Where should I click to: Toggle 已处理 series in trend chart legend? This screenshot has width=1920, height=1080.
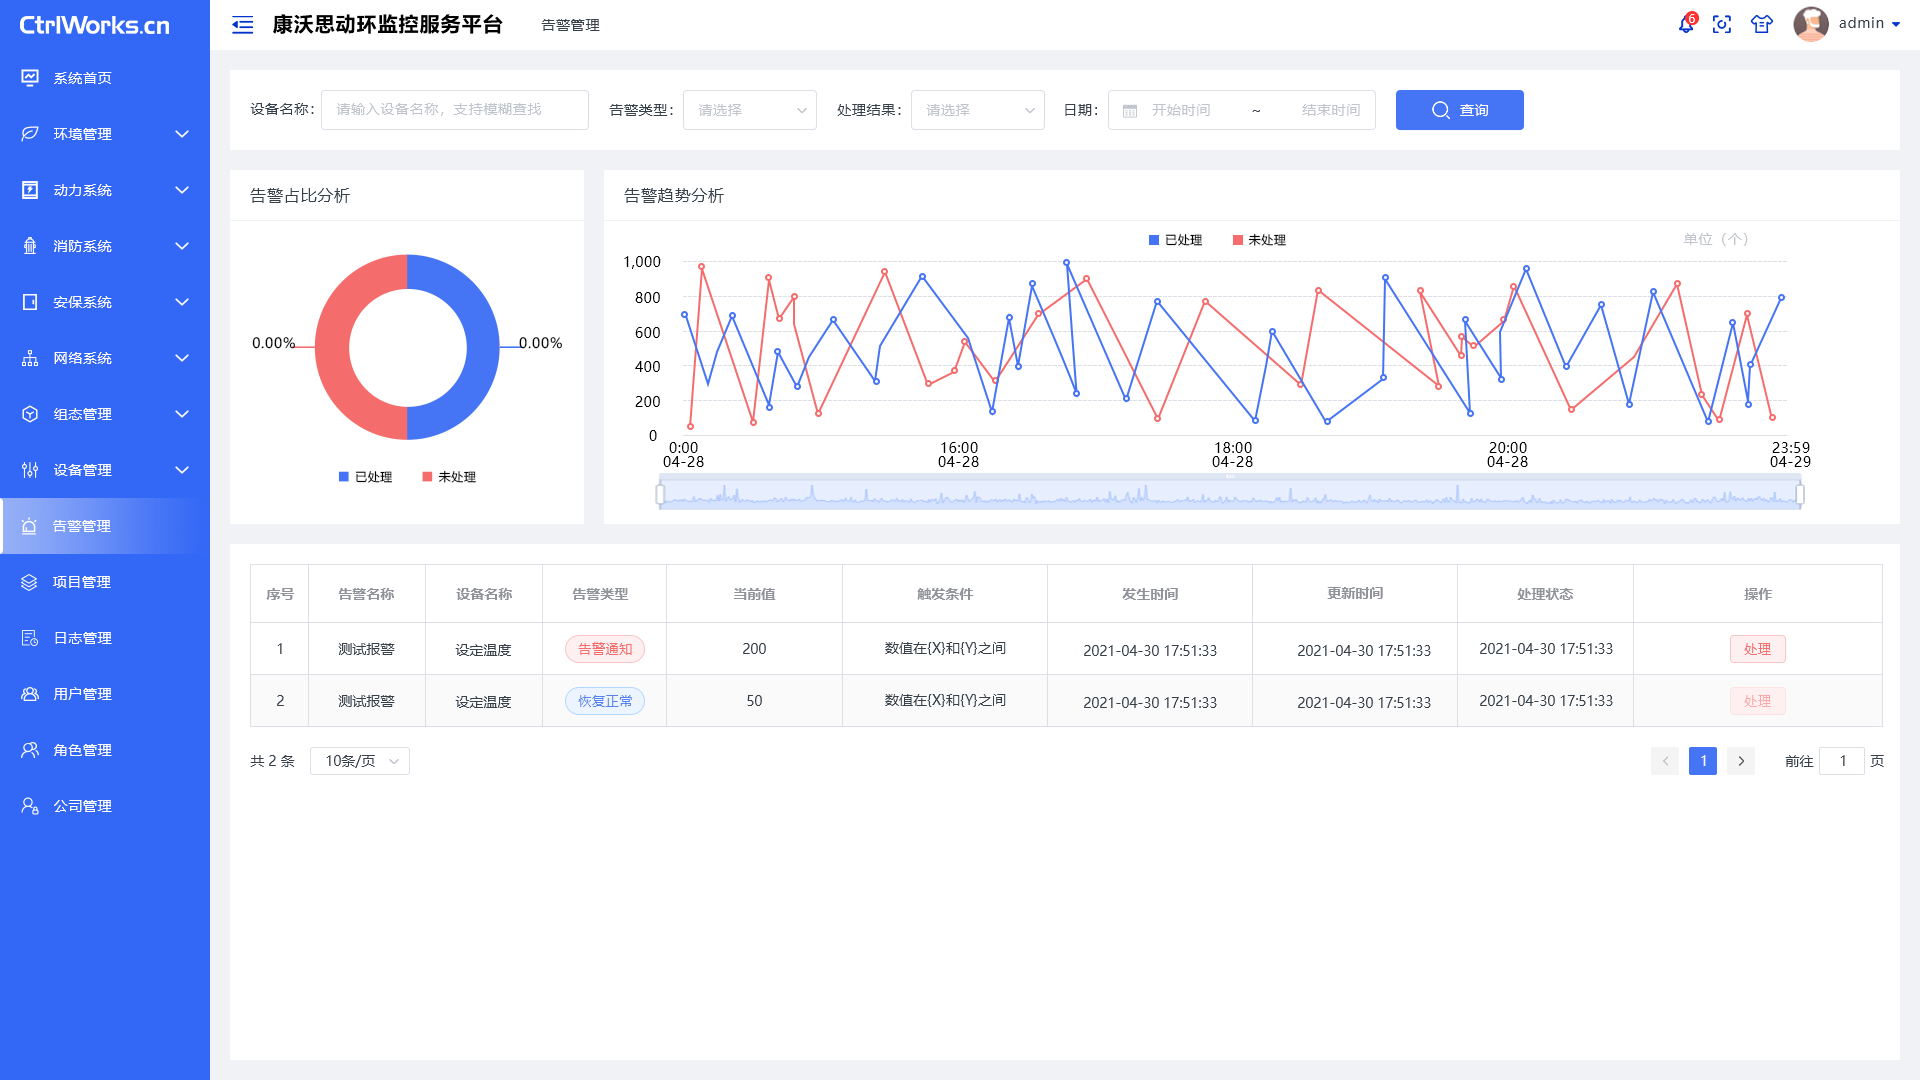click(1175, 240)
